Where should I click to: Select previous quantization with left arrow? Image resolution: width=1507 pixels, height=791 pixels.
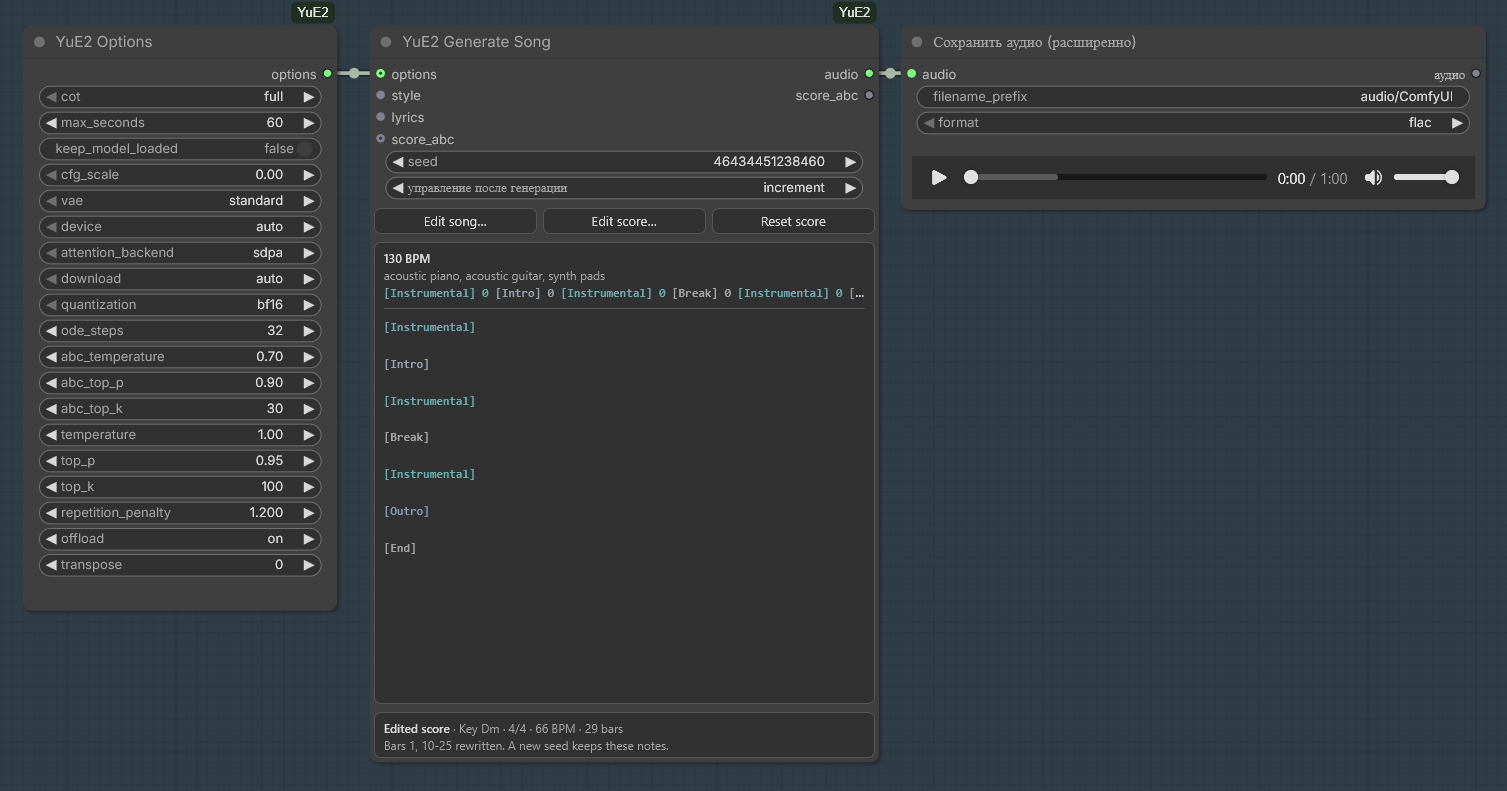pyautogui.click(x=50, y=305)
